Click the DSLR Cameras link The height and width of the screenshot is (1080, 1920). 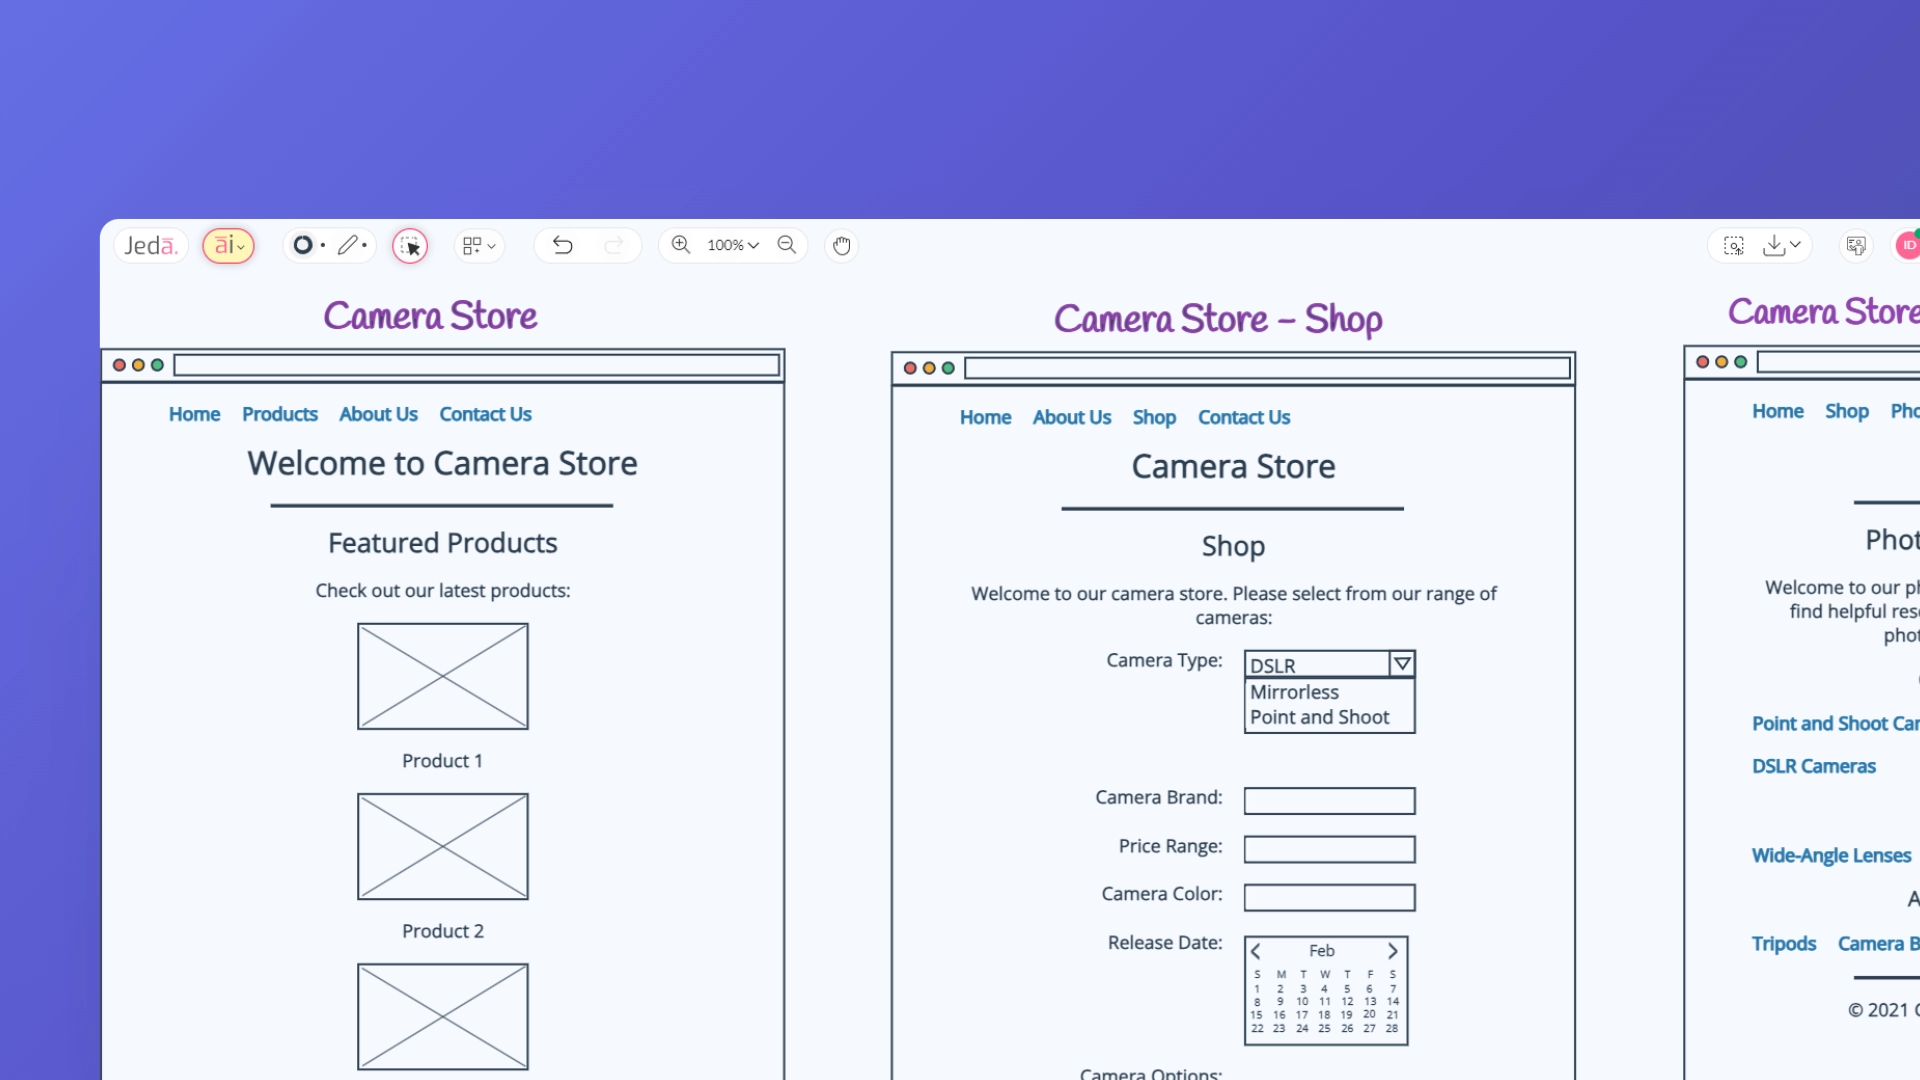pos(1814,766)
